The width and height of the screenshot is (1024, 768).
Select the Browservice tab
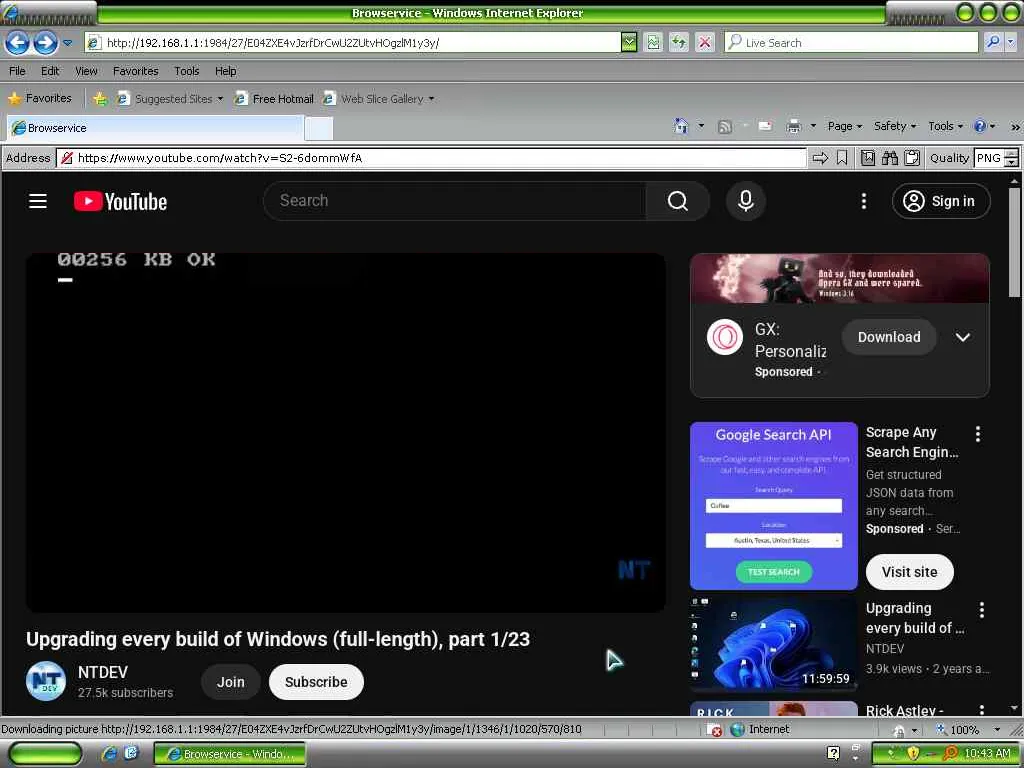tap(155, 128)
